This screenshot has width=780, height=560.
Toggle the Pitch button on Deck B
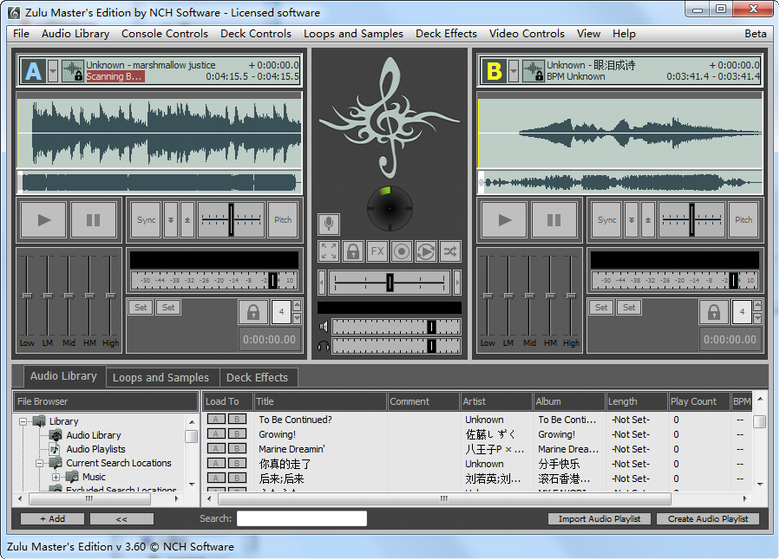(743, 220)
